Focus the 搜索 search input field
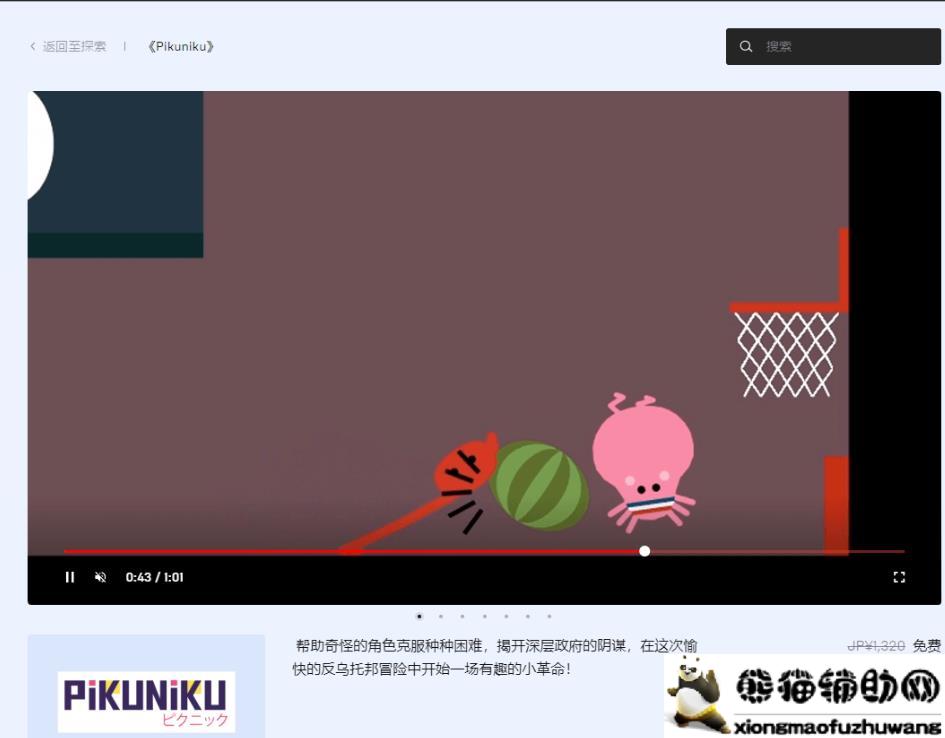Image resolution: width=945 pixels, height=738 pixels. 845,47
